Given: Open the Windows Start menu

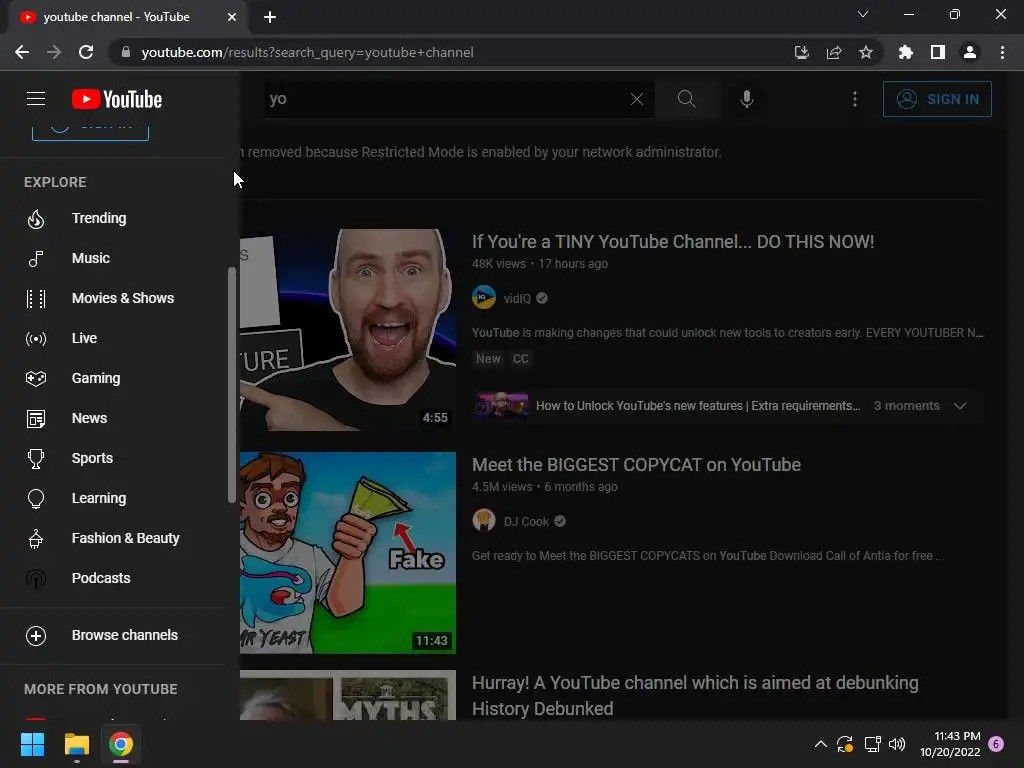Looking at the screenshot, I should tap(32, 744).
